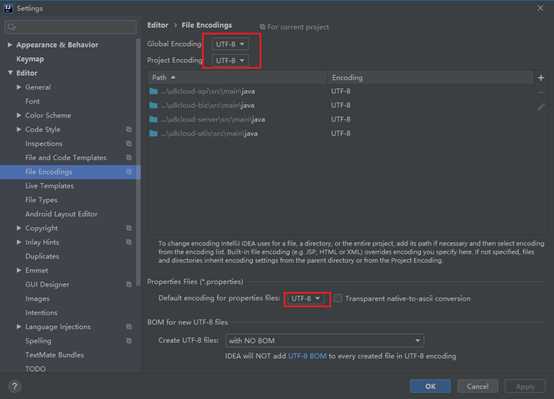Click the help question mark icon
The image size is (554, 399).
tap(14, 386)
